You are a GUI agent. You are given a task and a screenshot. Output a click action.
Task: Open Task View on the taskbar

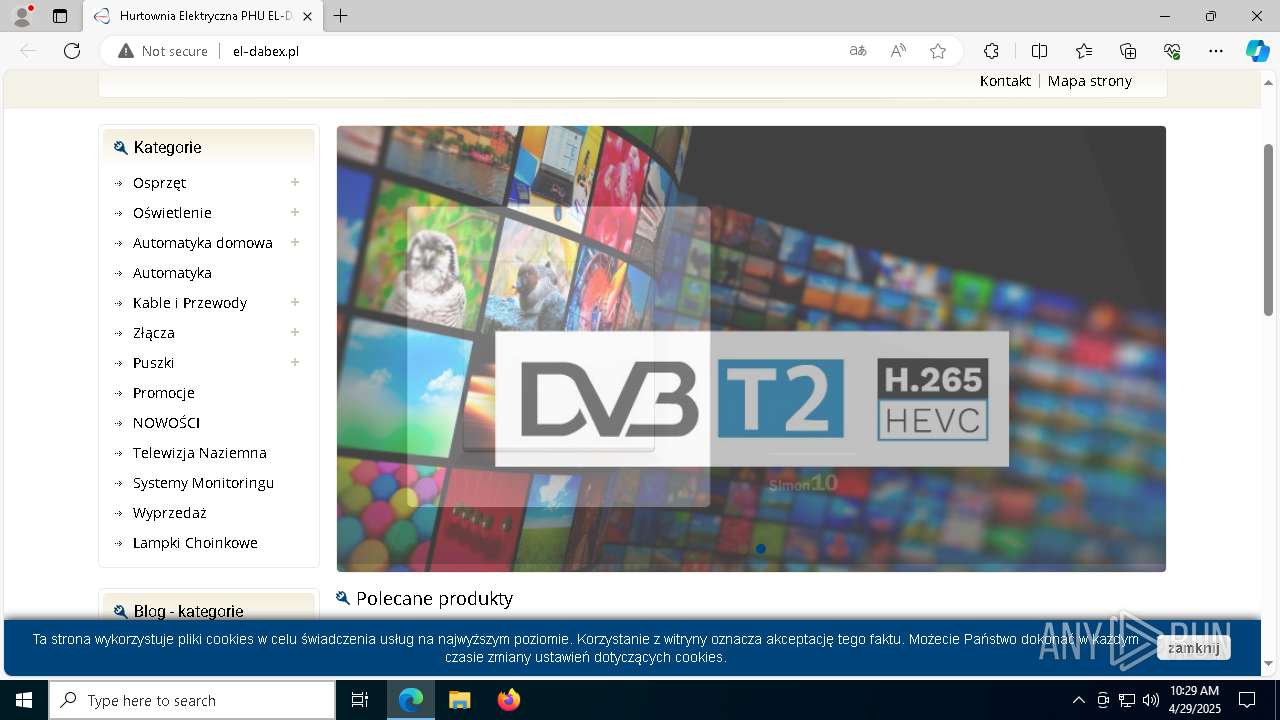[x=360, y=700]
